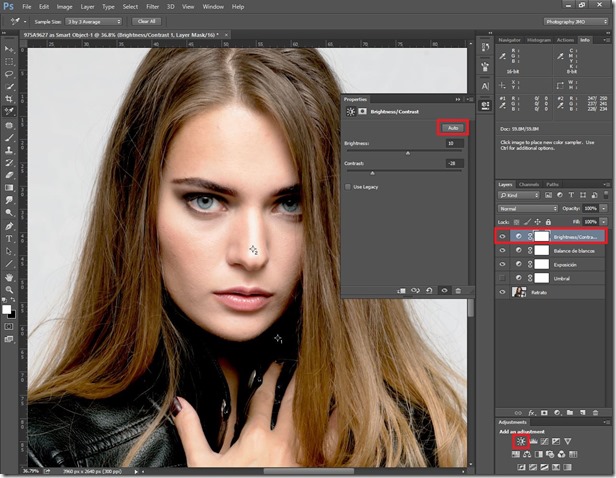Hide the Brightness/Contrast layer
The image size is (616, 478).
502,236
